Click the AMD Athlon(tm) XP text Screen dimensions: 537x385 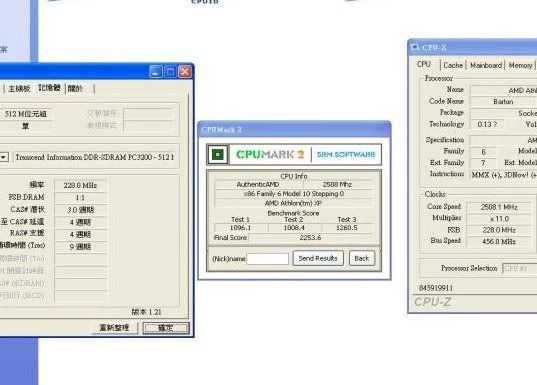tap(294, 203)
